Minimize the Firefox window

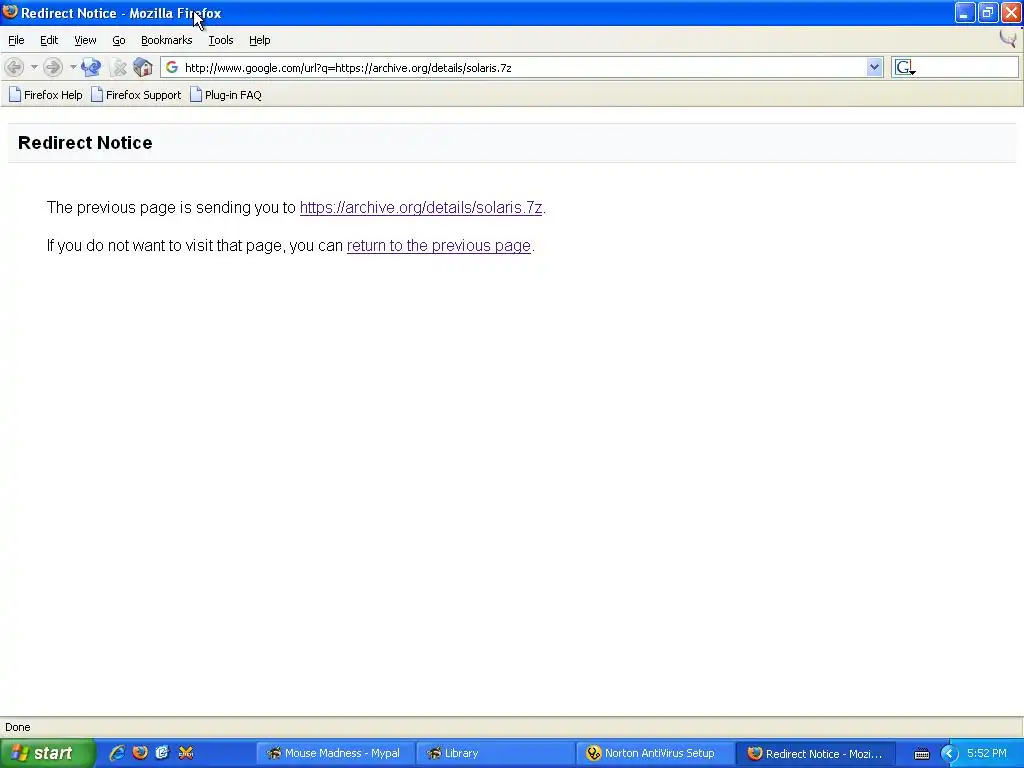pos(965,12)
